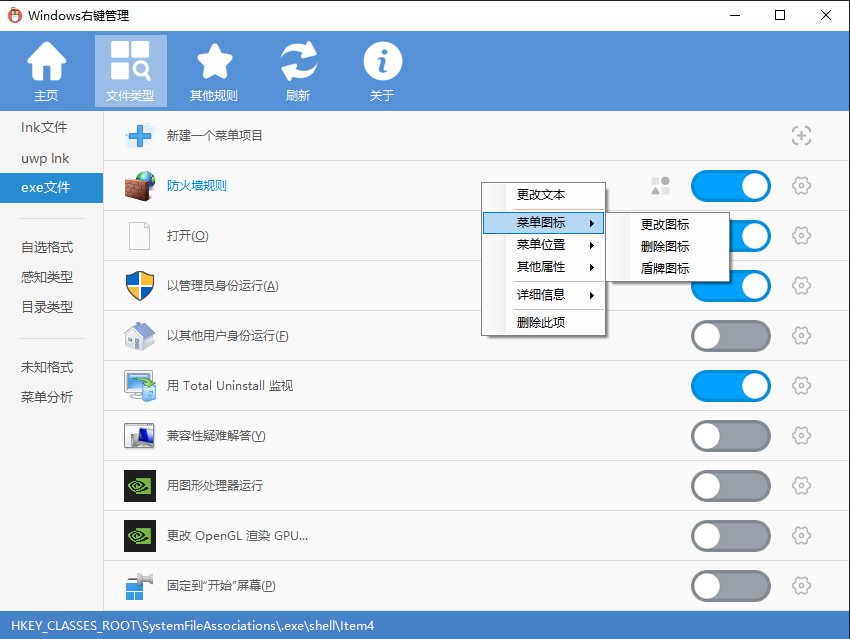The image size is (850, 639).
Task: Enable the 兼容性疑难解答 toggle
Action: 730,436
